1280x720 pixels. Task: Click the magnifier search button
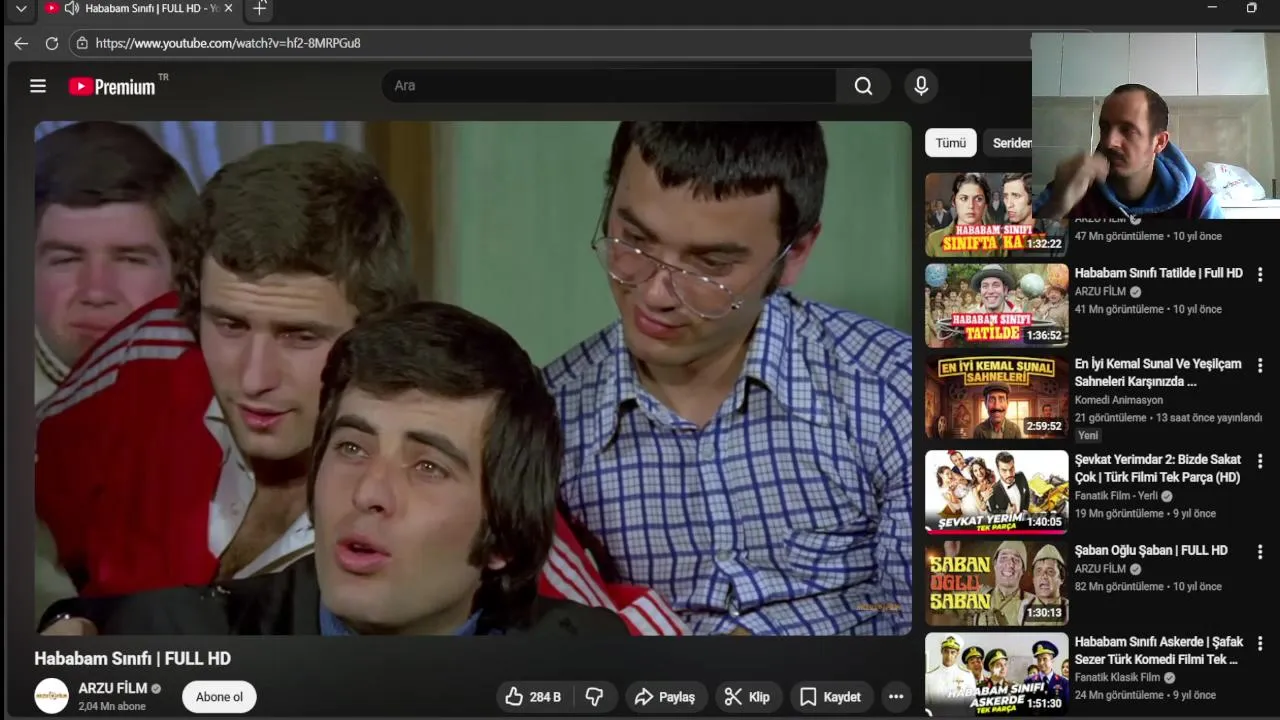[863, 86]
